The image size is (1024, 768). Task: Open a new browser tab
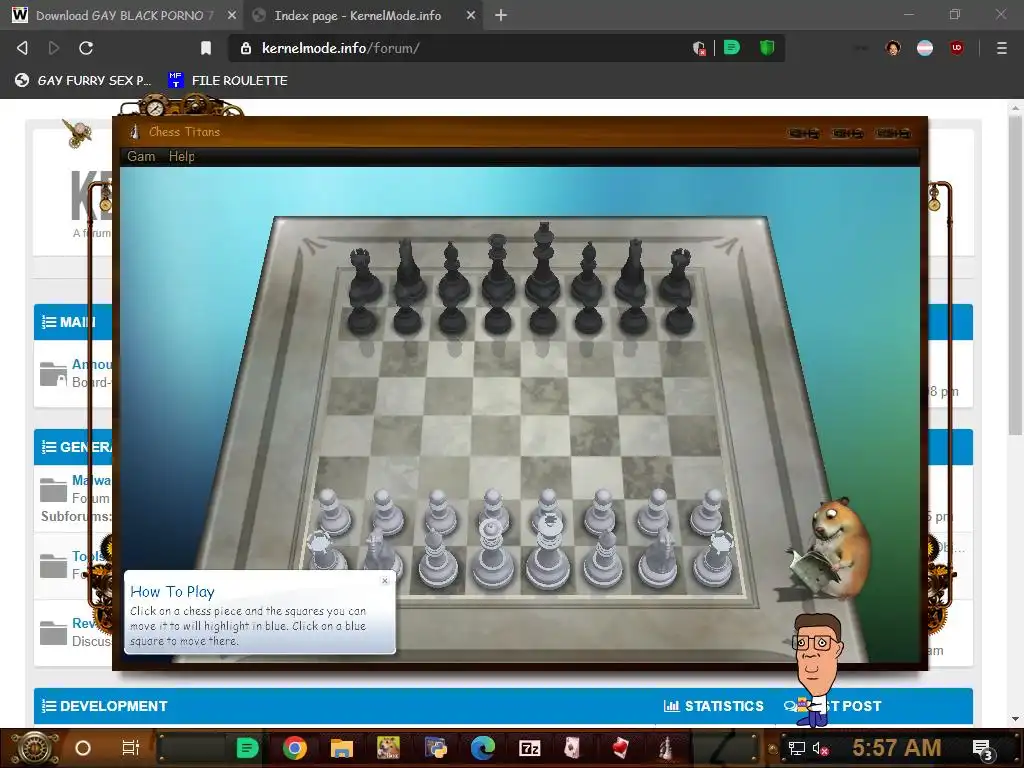[x=501, y=15]
